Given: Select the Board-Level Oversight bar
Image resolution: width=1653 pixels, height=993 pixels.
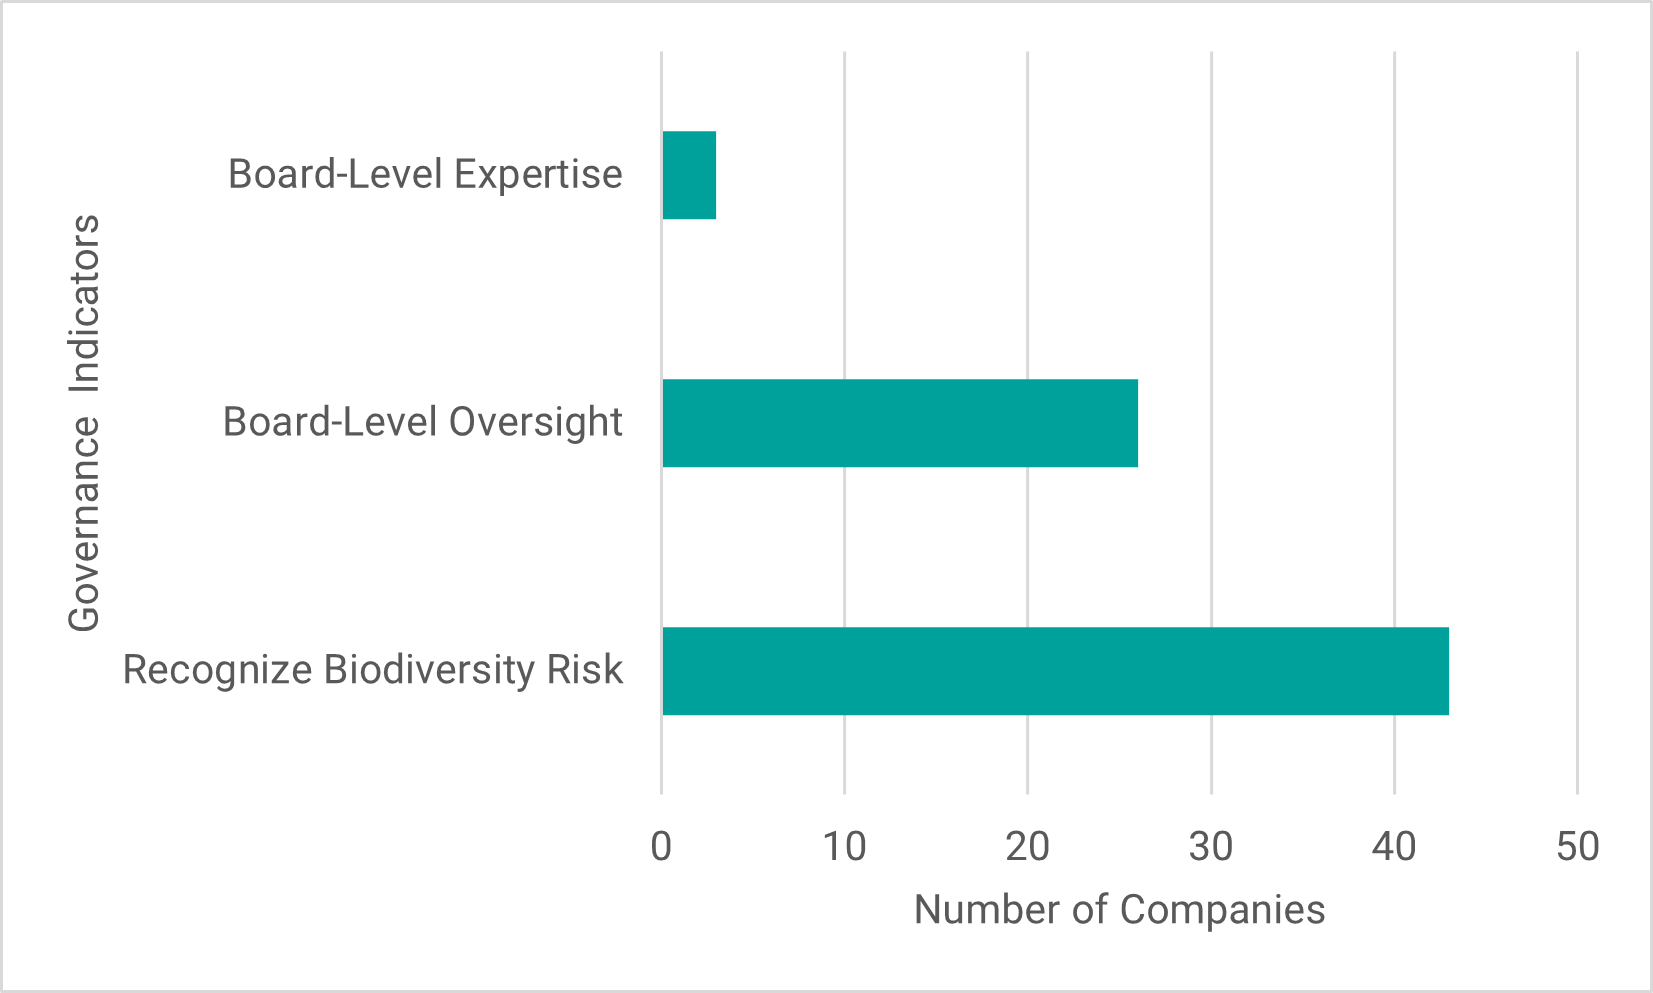Looking at the screenshot, I should [900, 423].
